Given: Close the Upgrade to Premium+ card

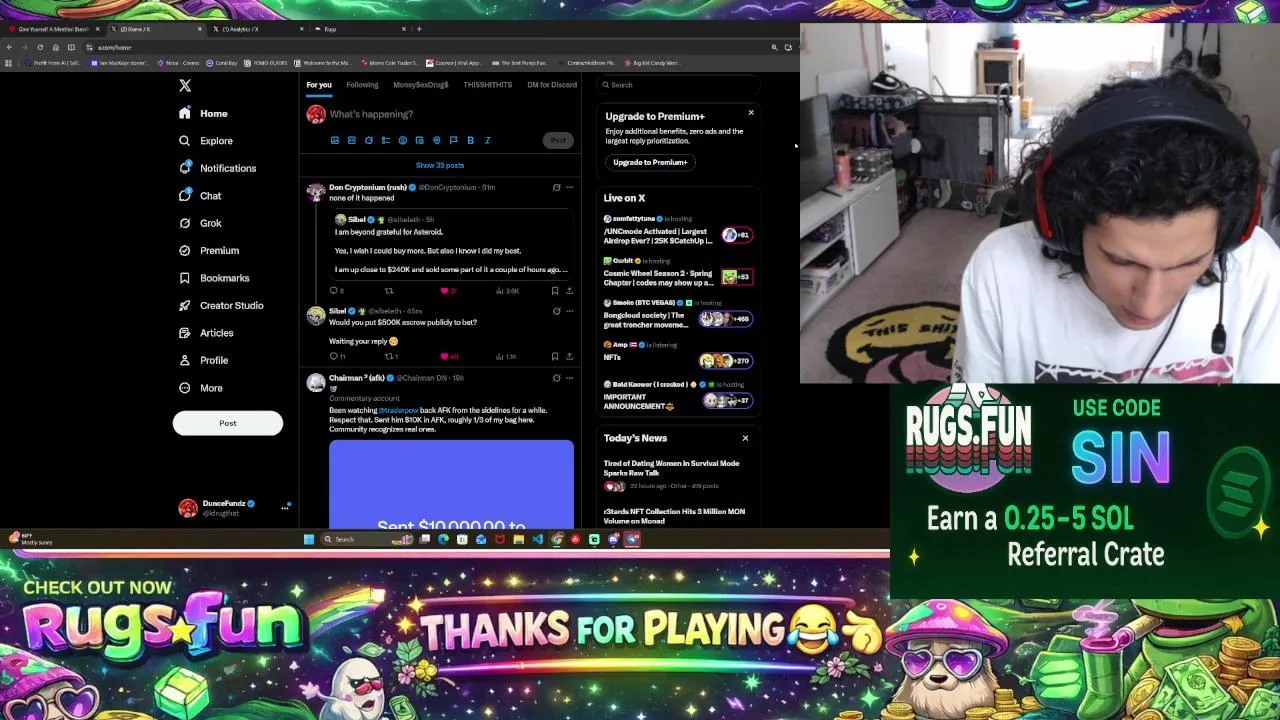Looking at the screenshot, I should [x=751, y=113].
